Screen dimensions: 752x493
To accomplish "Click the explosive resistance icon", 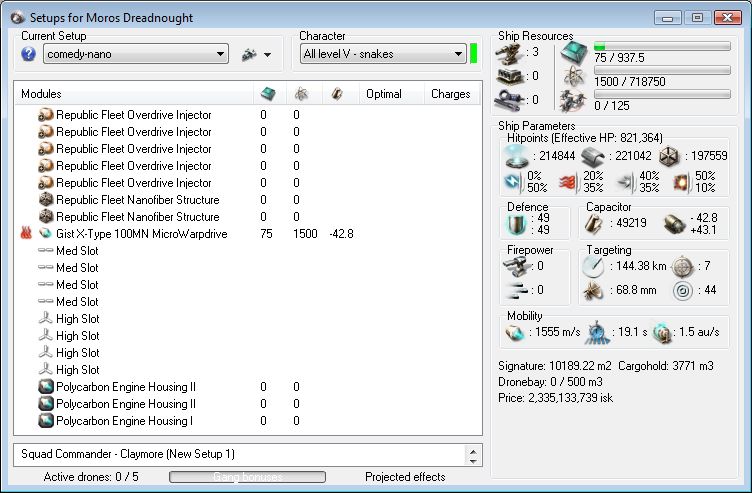I will pos(681,182).
